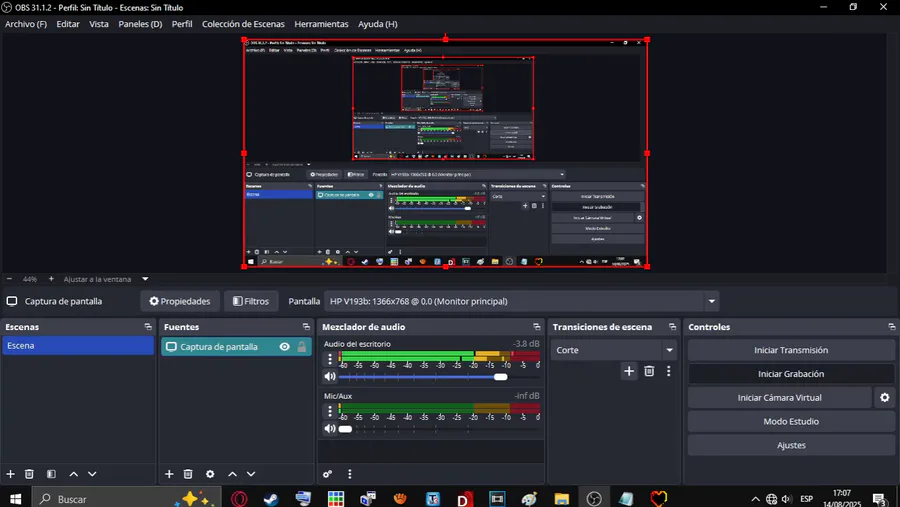Add a new scene with the plus icon in Escenas
Image resolution: width=900 pixels, height=507 pixels.
10,474
